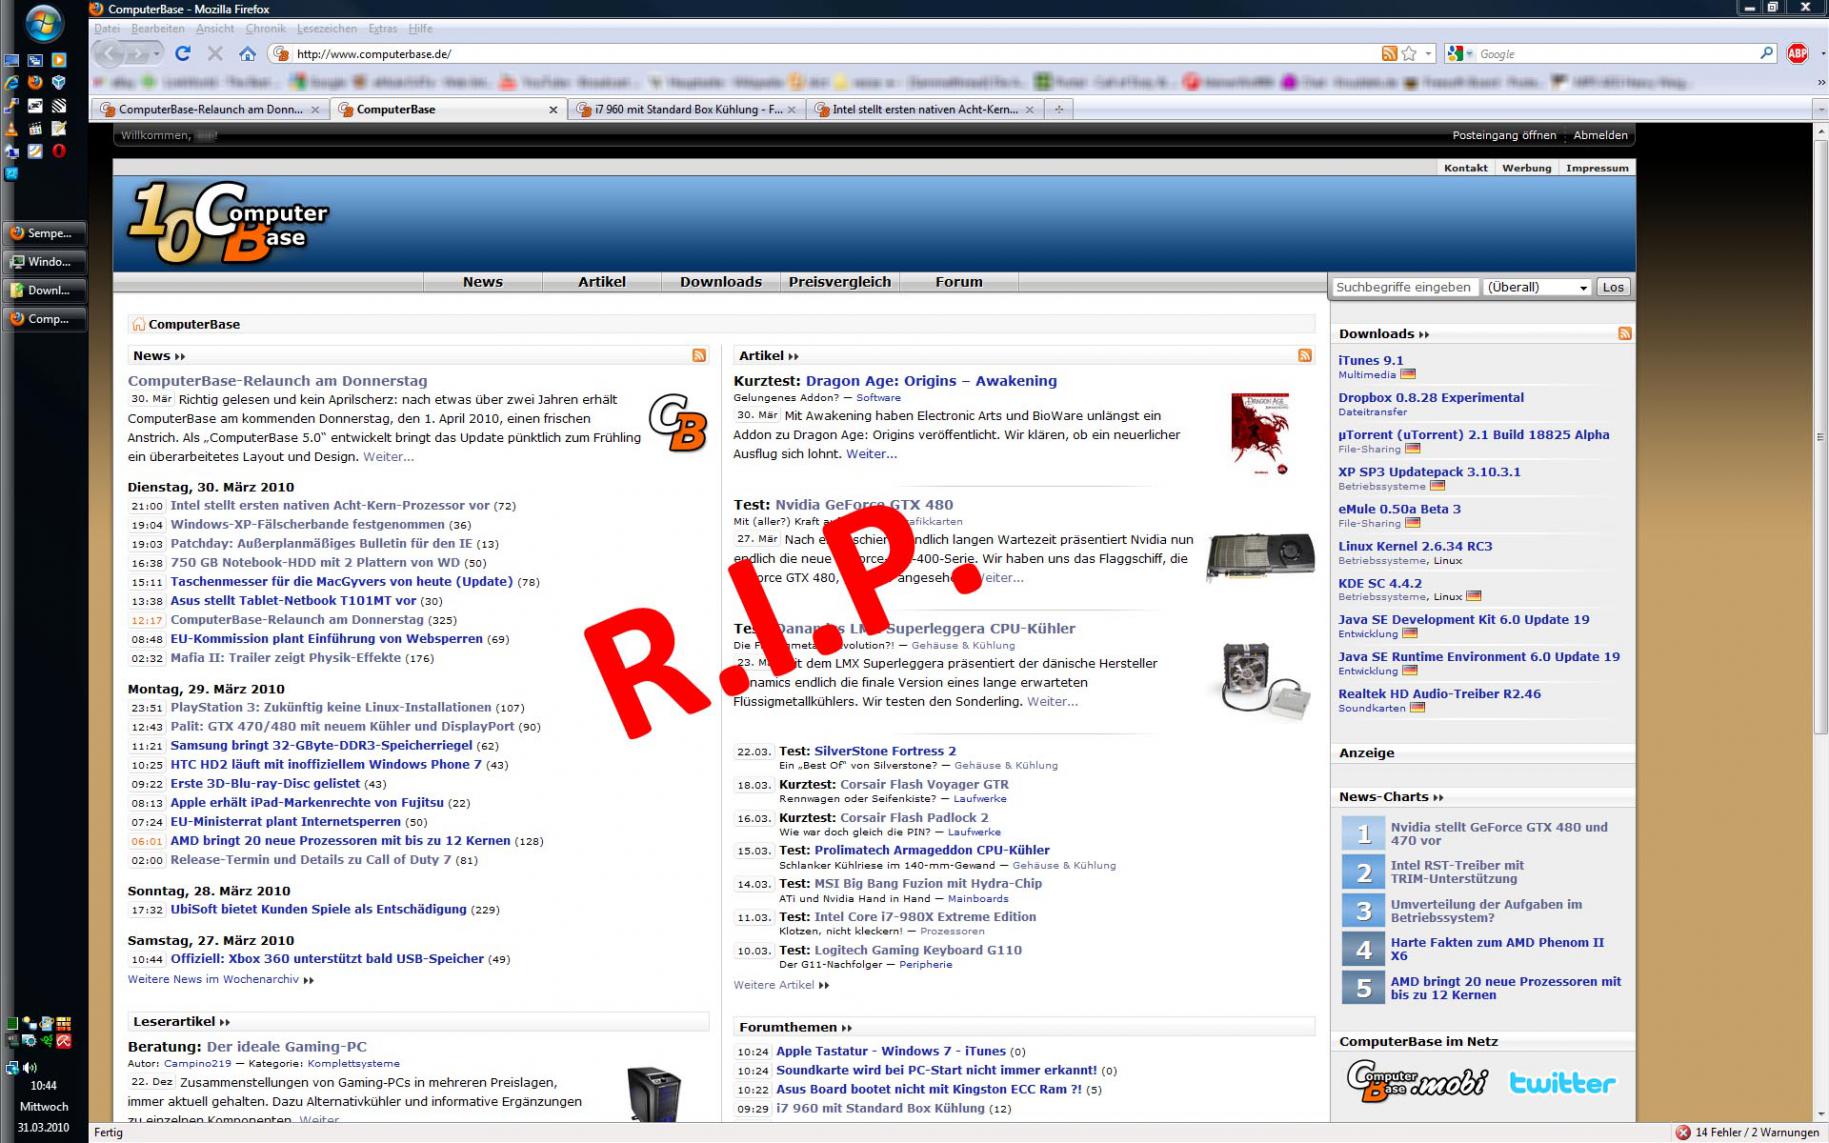
Task: Click into the Google search box
Action: tap(1615, 54)
